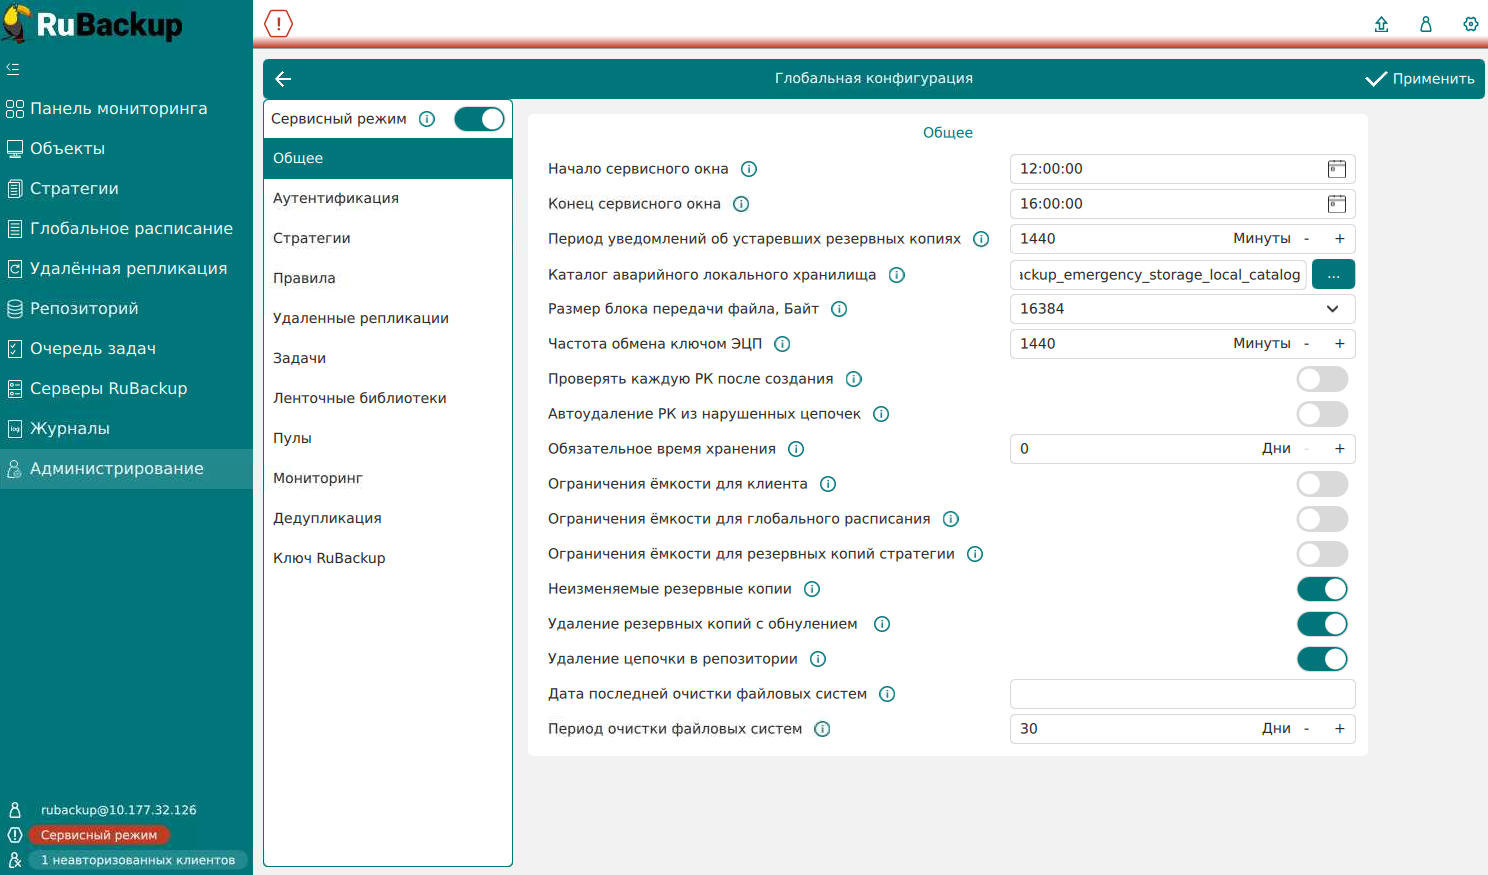Click the red Сервисный режим status badge
1488x875 pixels.
pyautogui.click(x=99, y=835)
